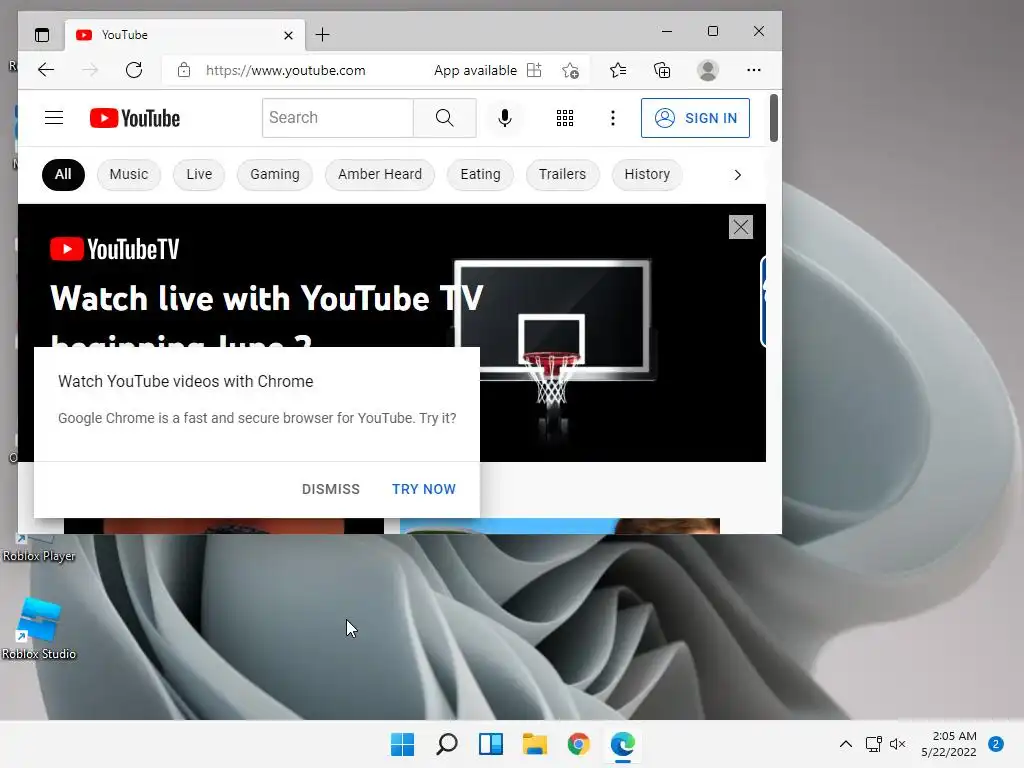Click the YouTube TV banner logo
Viewport: 1024px width, 768px height.
pos(114,249)
